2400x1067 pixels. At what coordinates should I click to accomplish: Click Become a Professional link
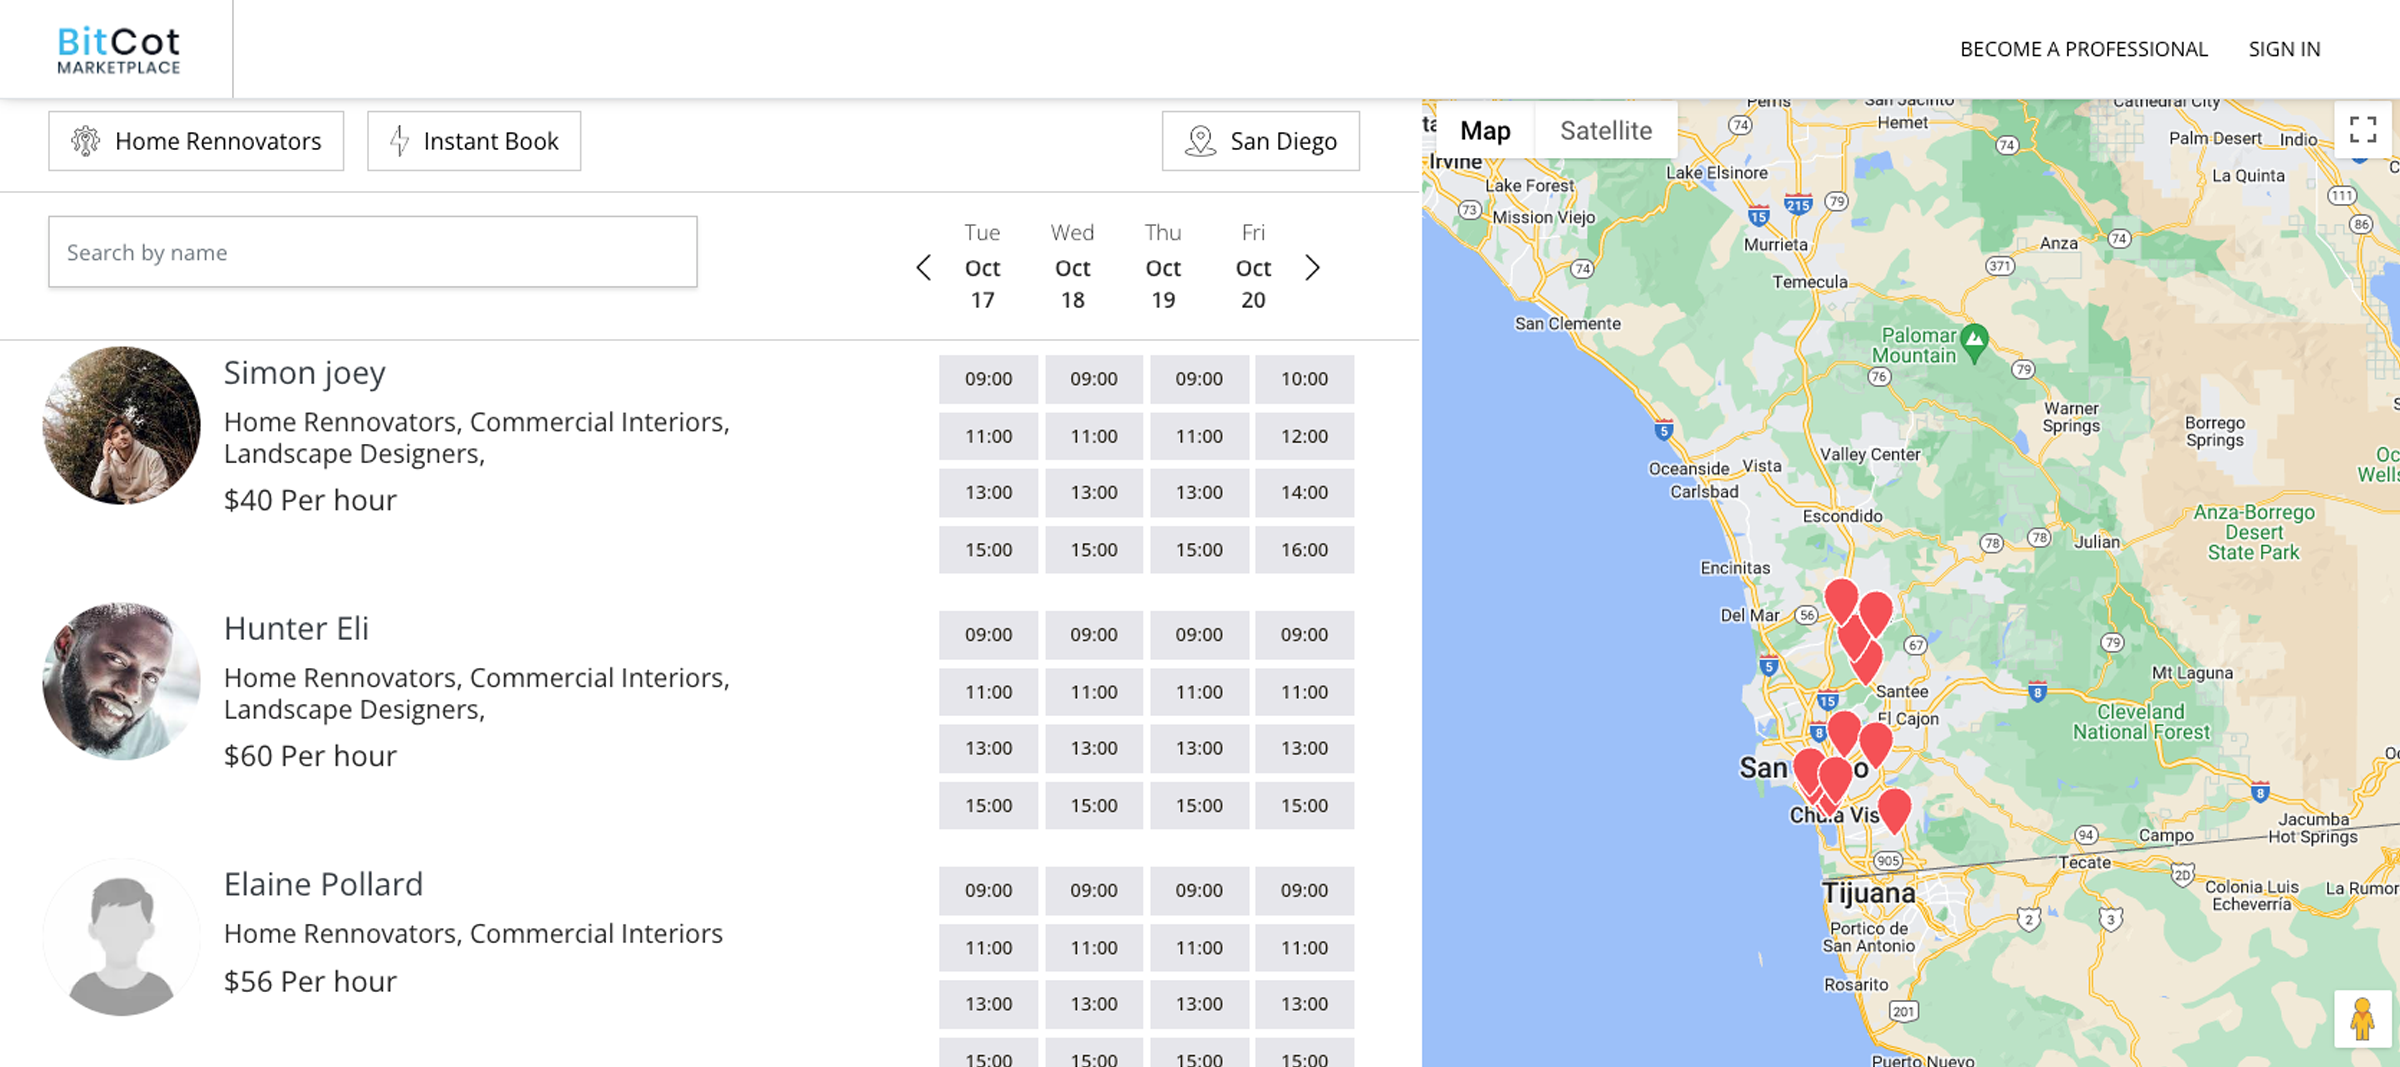[2083, 49]
